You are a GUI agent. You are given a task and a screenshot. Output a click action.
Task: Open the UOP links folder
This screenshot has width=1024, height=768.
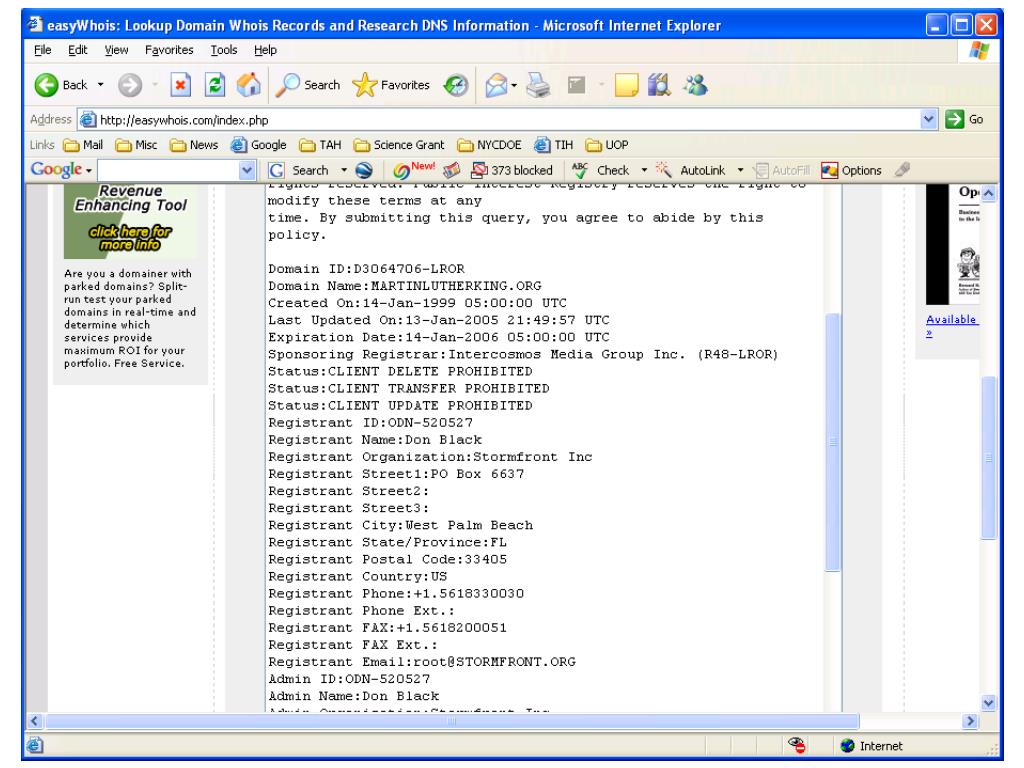click(x=607, y=145)
